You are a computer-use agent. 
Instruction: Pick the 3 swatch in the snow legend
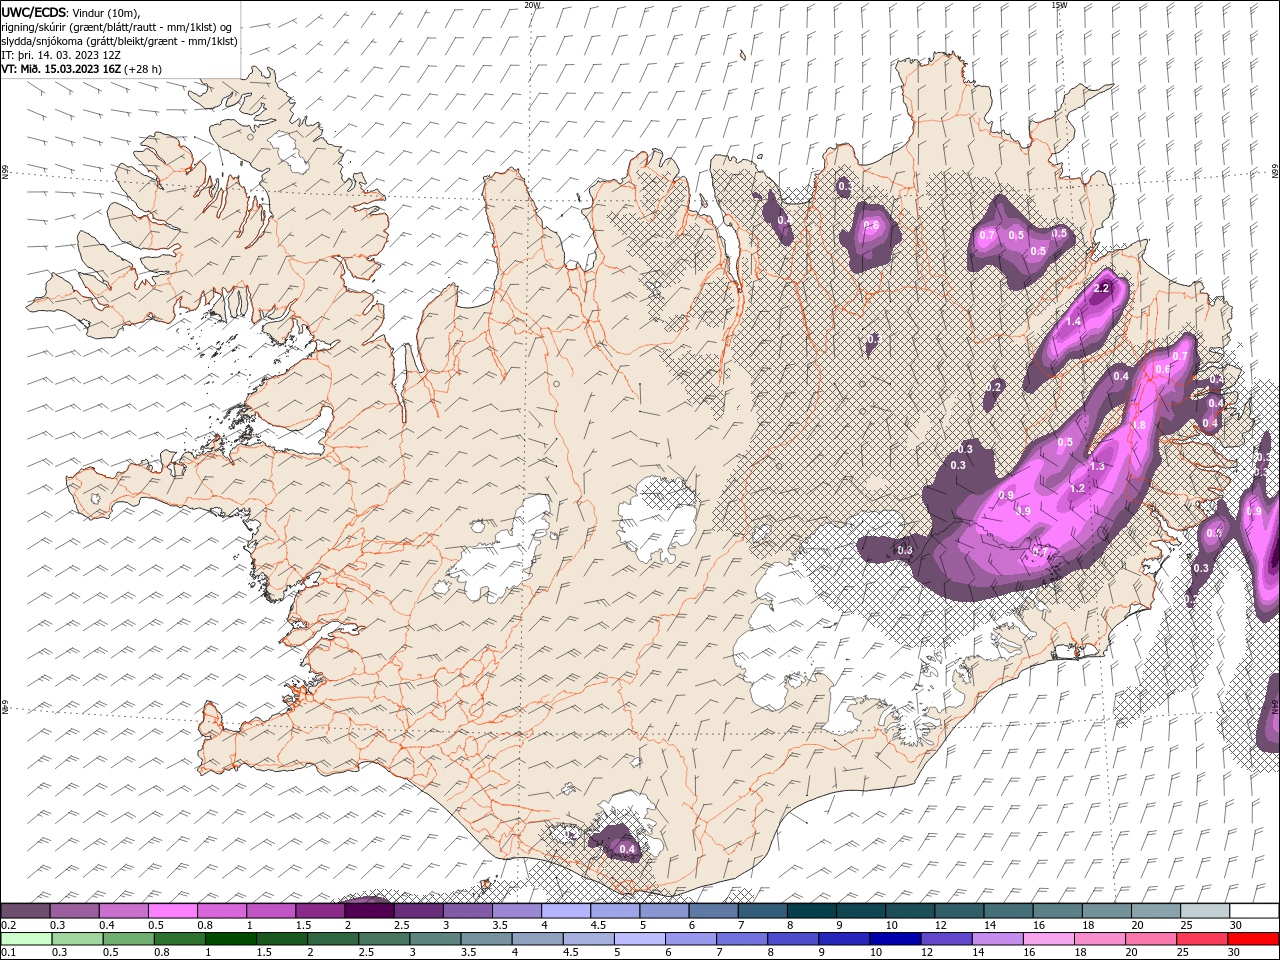point(467,911)
